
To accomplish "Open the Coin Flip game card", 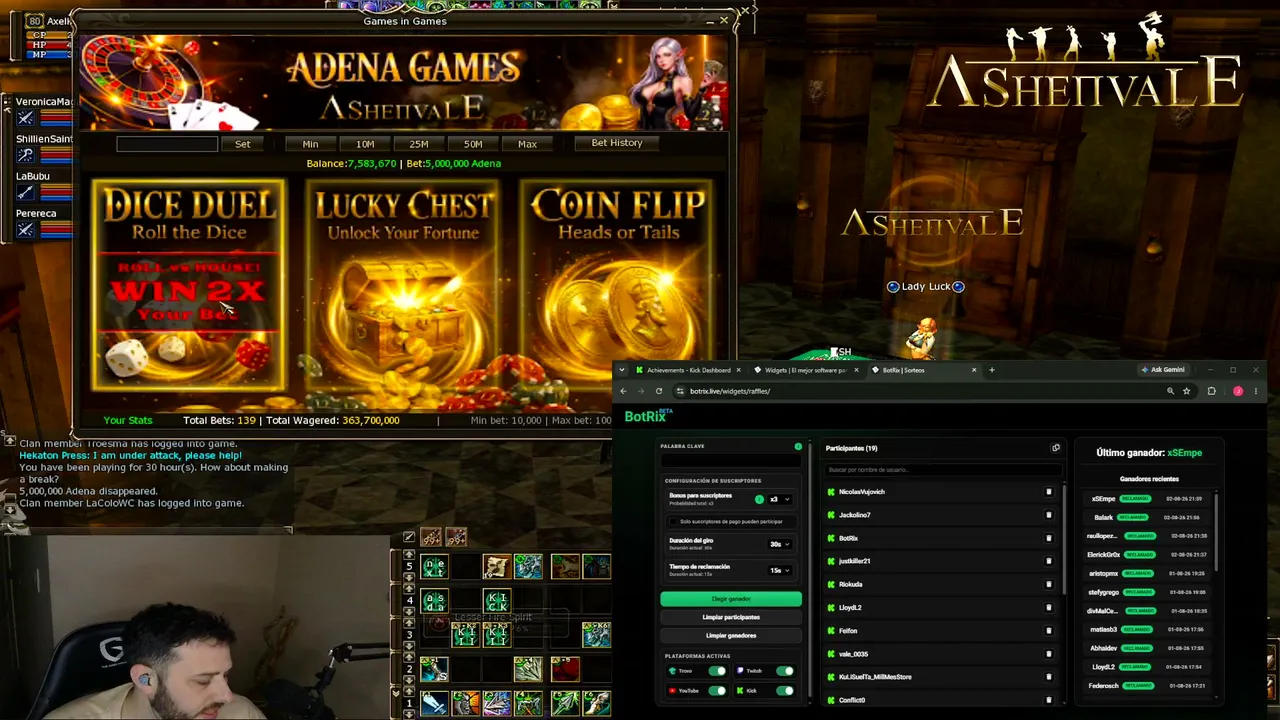I will 618,284.
